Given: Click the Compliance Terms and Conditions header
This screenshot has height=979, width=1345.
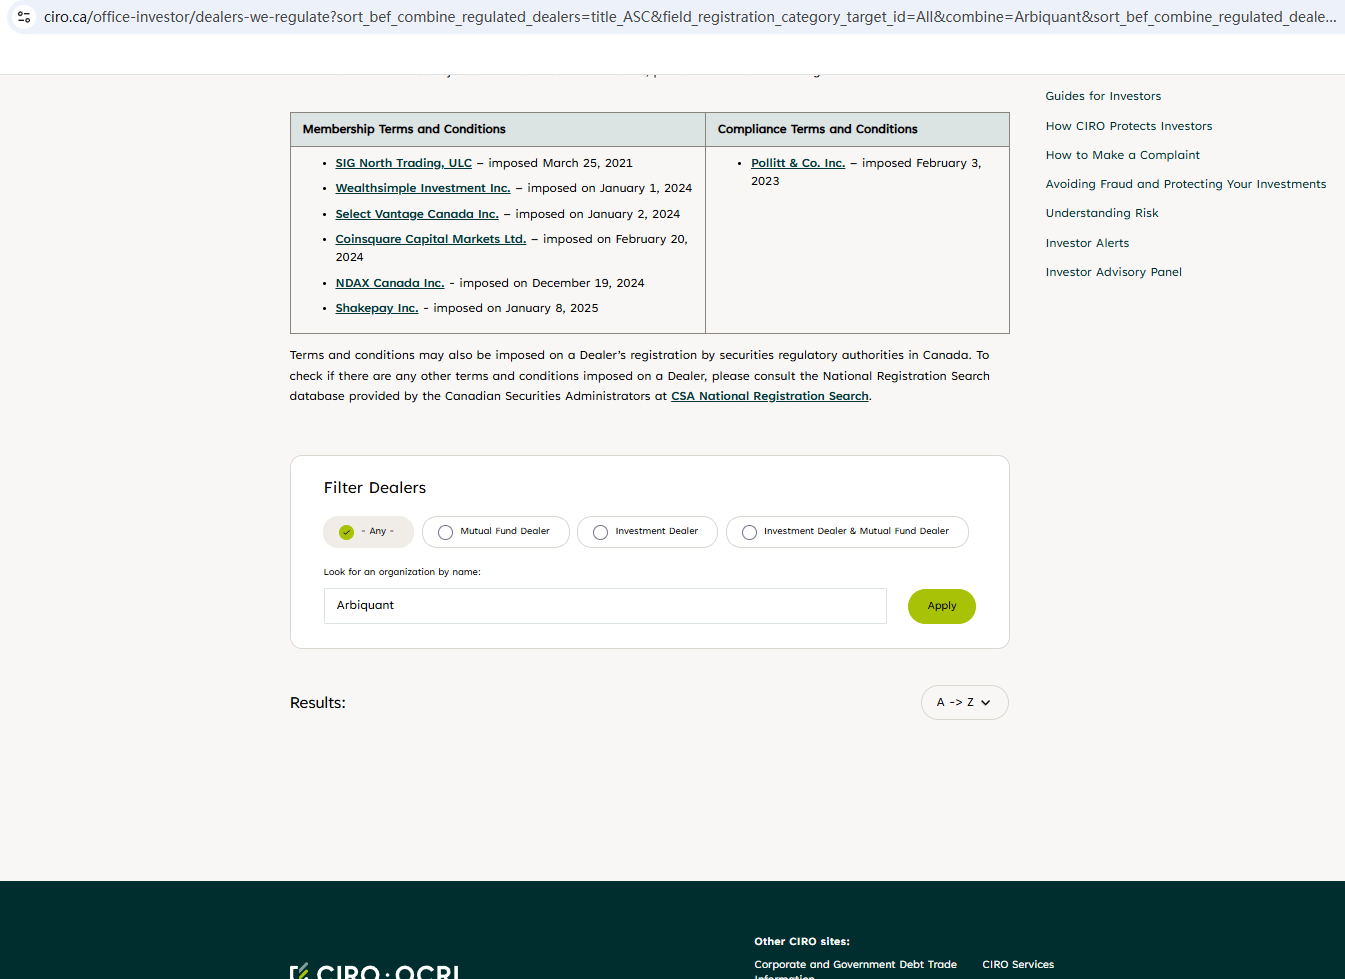Looking at the screenshot, I should point(817,129).
